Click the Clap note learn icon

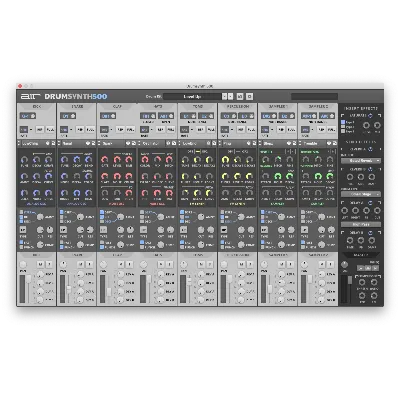[114, 116]
